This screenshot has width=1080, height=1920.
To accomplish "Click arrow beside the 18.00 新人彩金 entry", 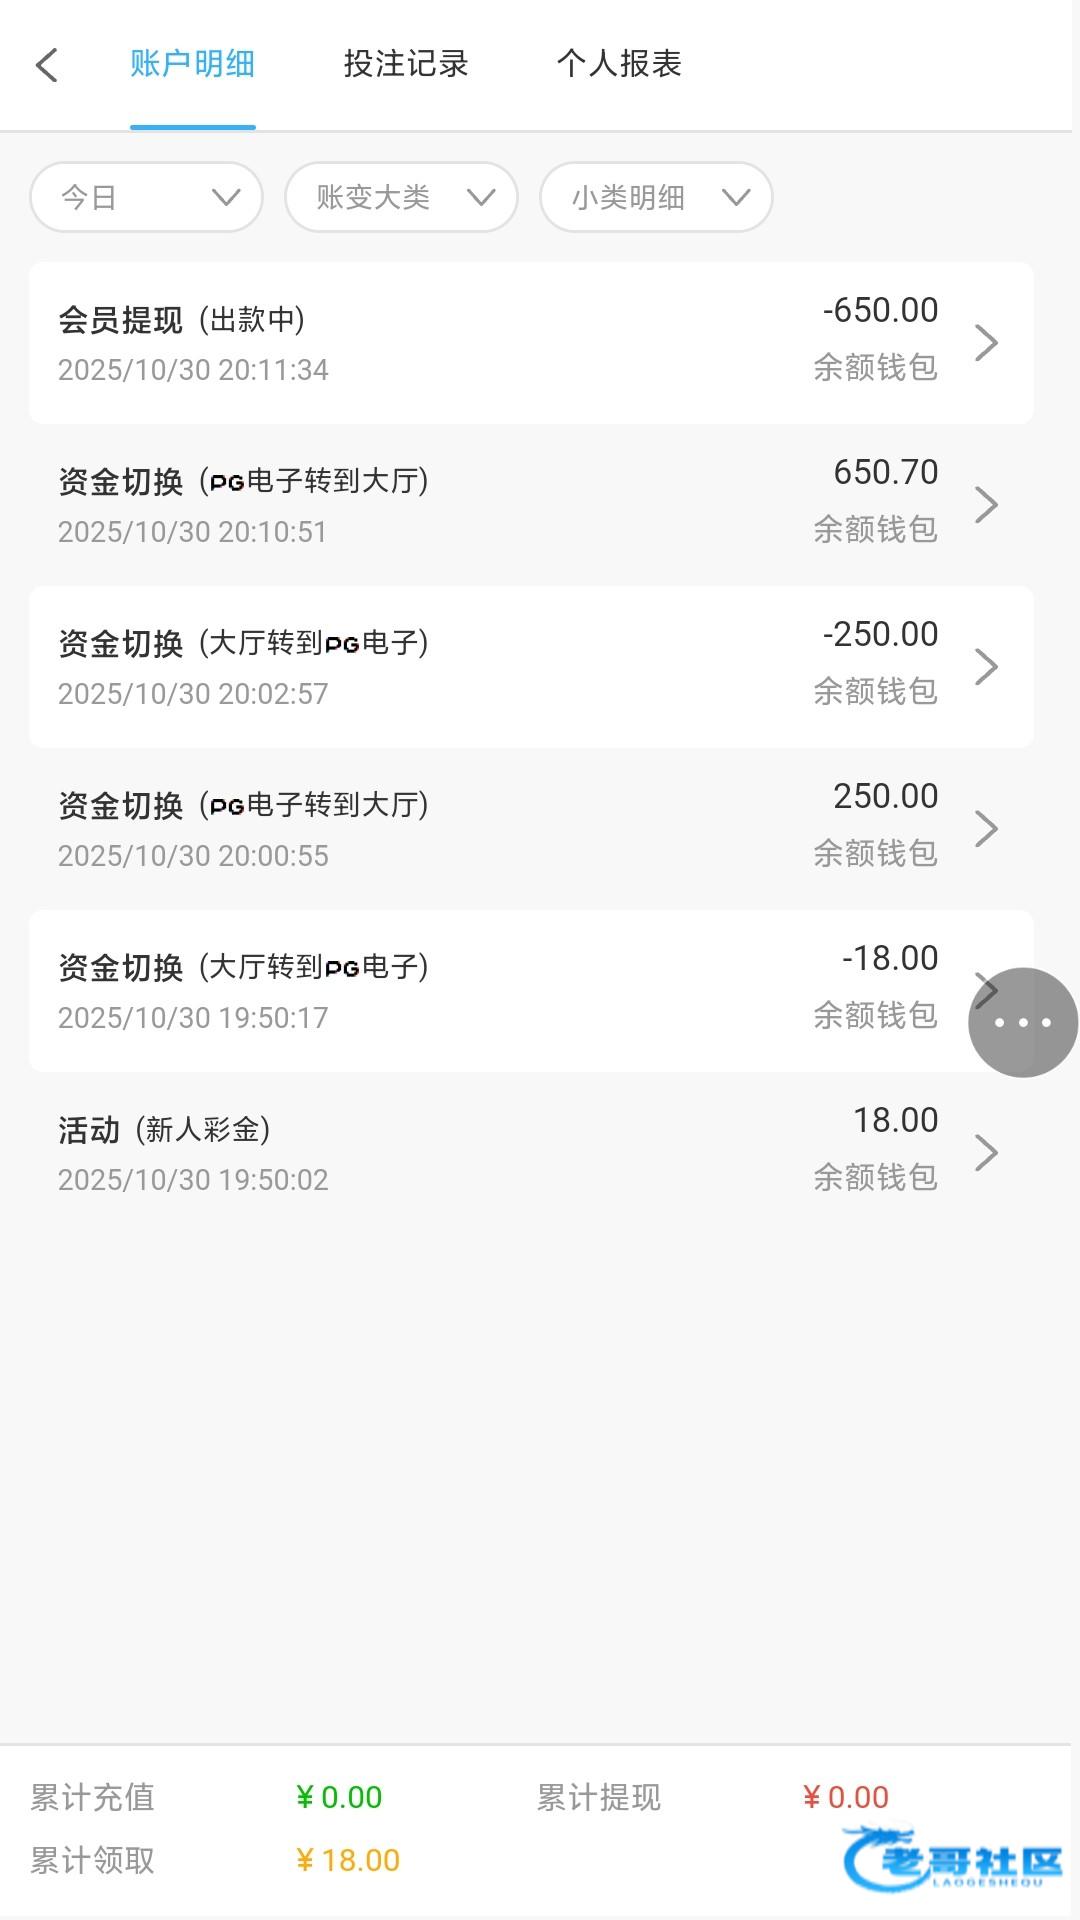I will click(986, 1153).
